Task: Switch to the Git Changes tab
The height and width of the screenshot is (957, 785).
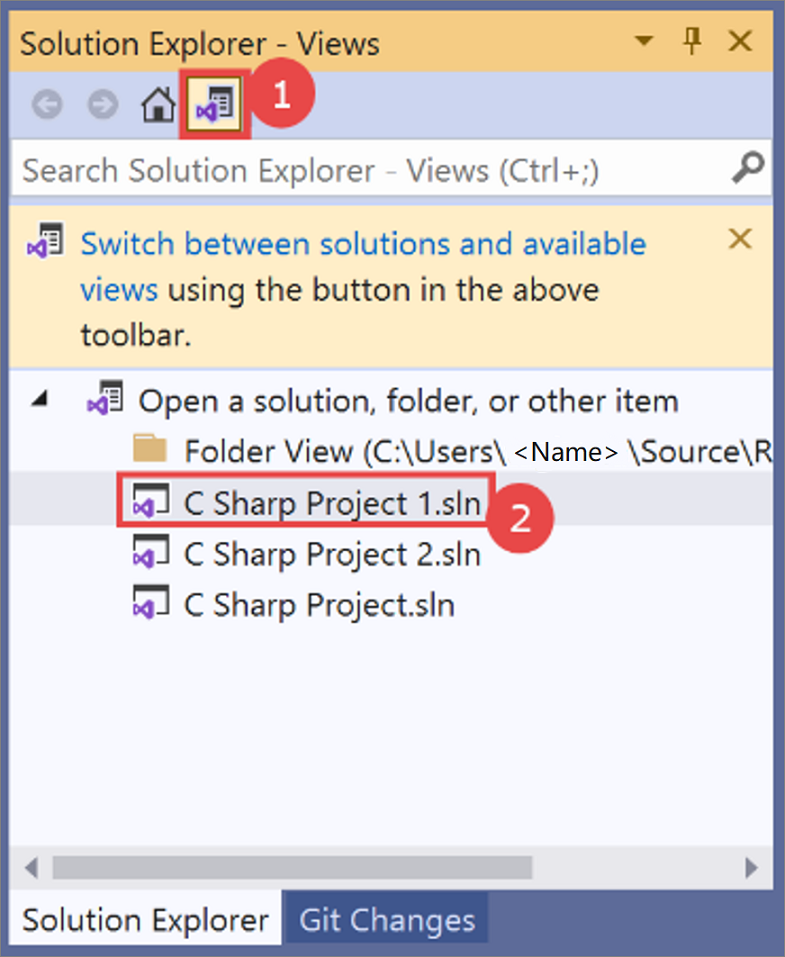Action: point(386,920)
